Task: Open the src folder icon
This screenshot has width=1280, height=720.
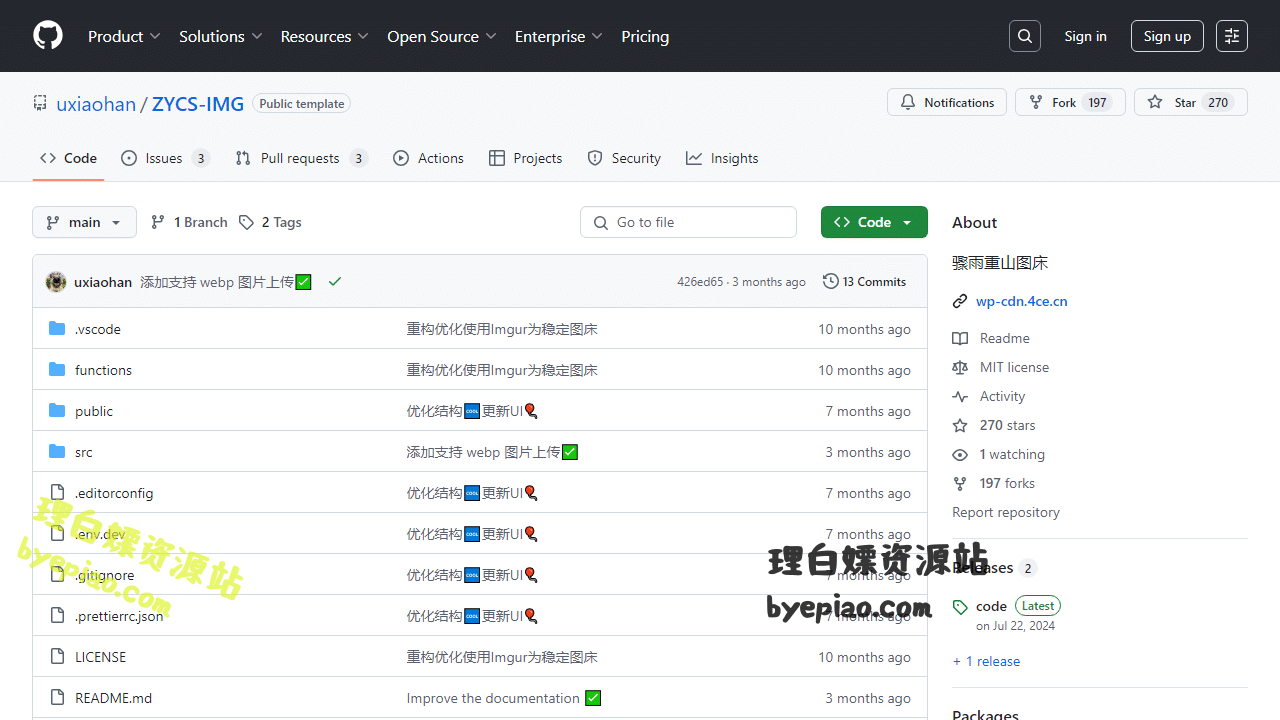Action: click(x=57, y=452)
